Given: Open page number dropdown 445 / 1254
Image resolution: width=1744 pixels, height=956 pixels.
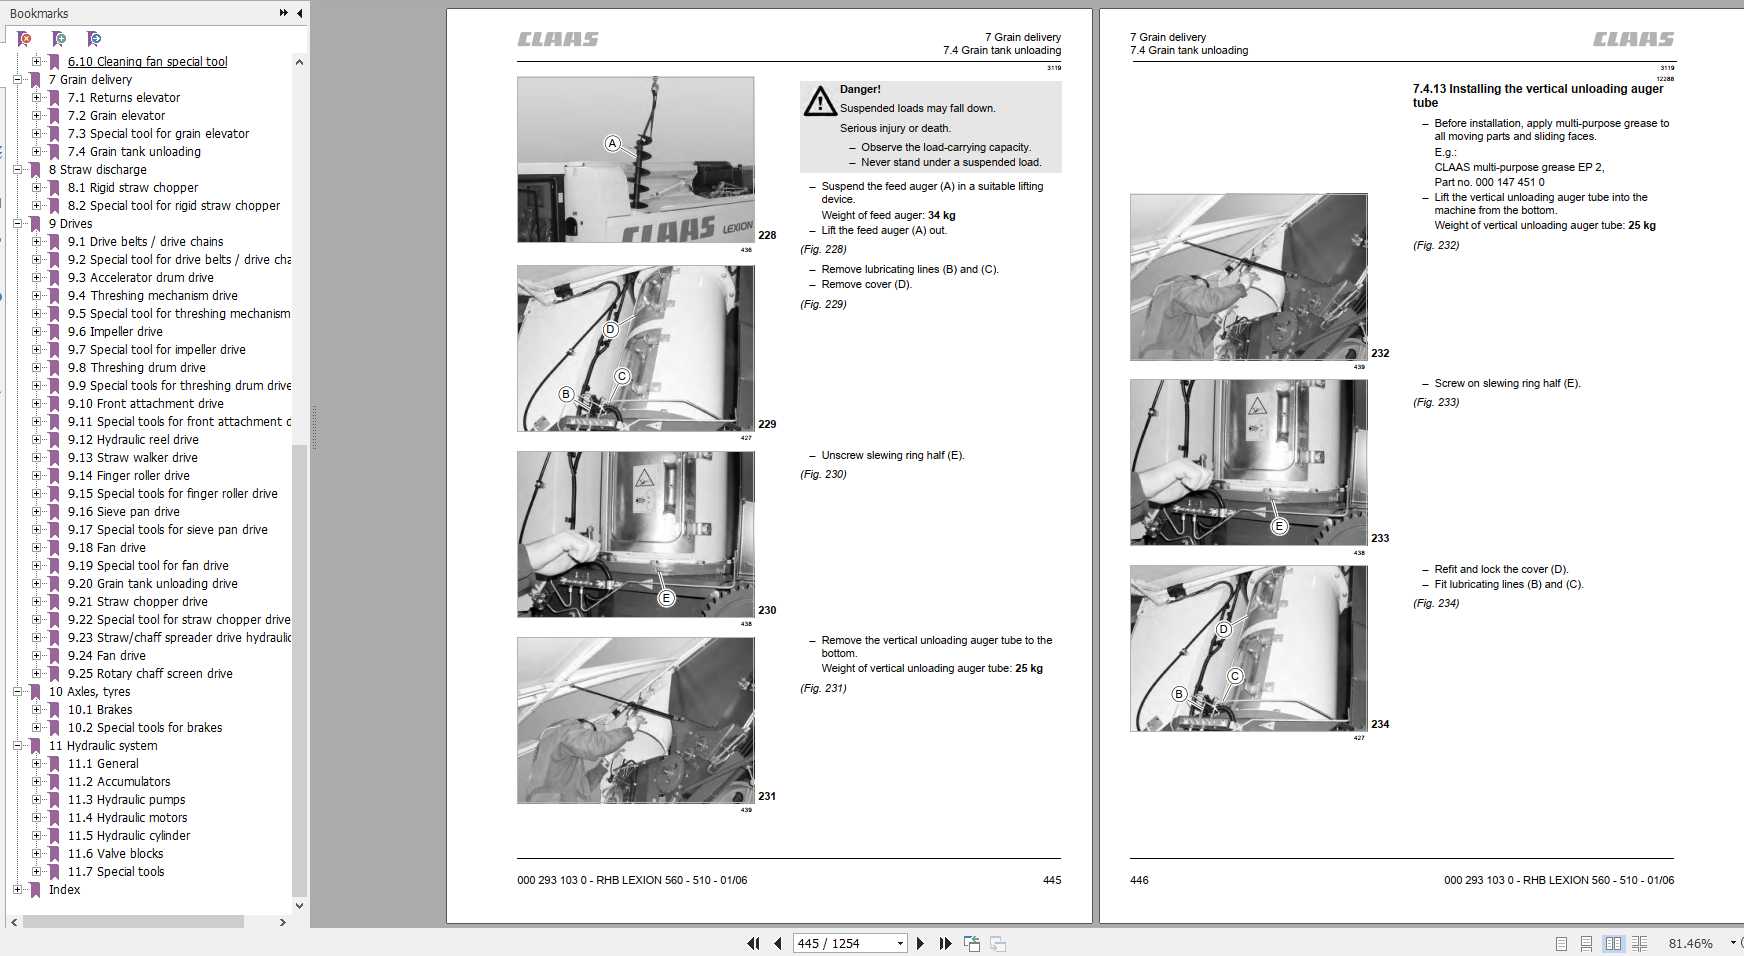Looking at the screenshot, I should pos(900,943).
